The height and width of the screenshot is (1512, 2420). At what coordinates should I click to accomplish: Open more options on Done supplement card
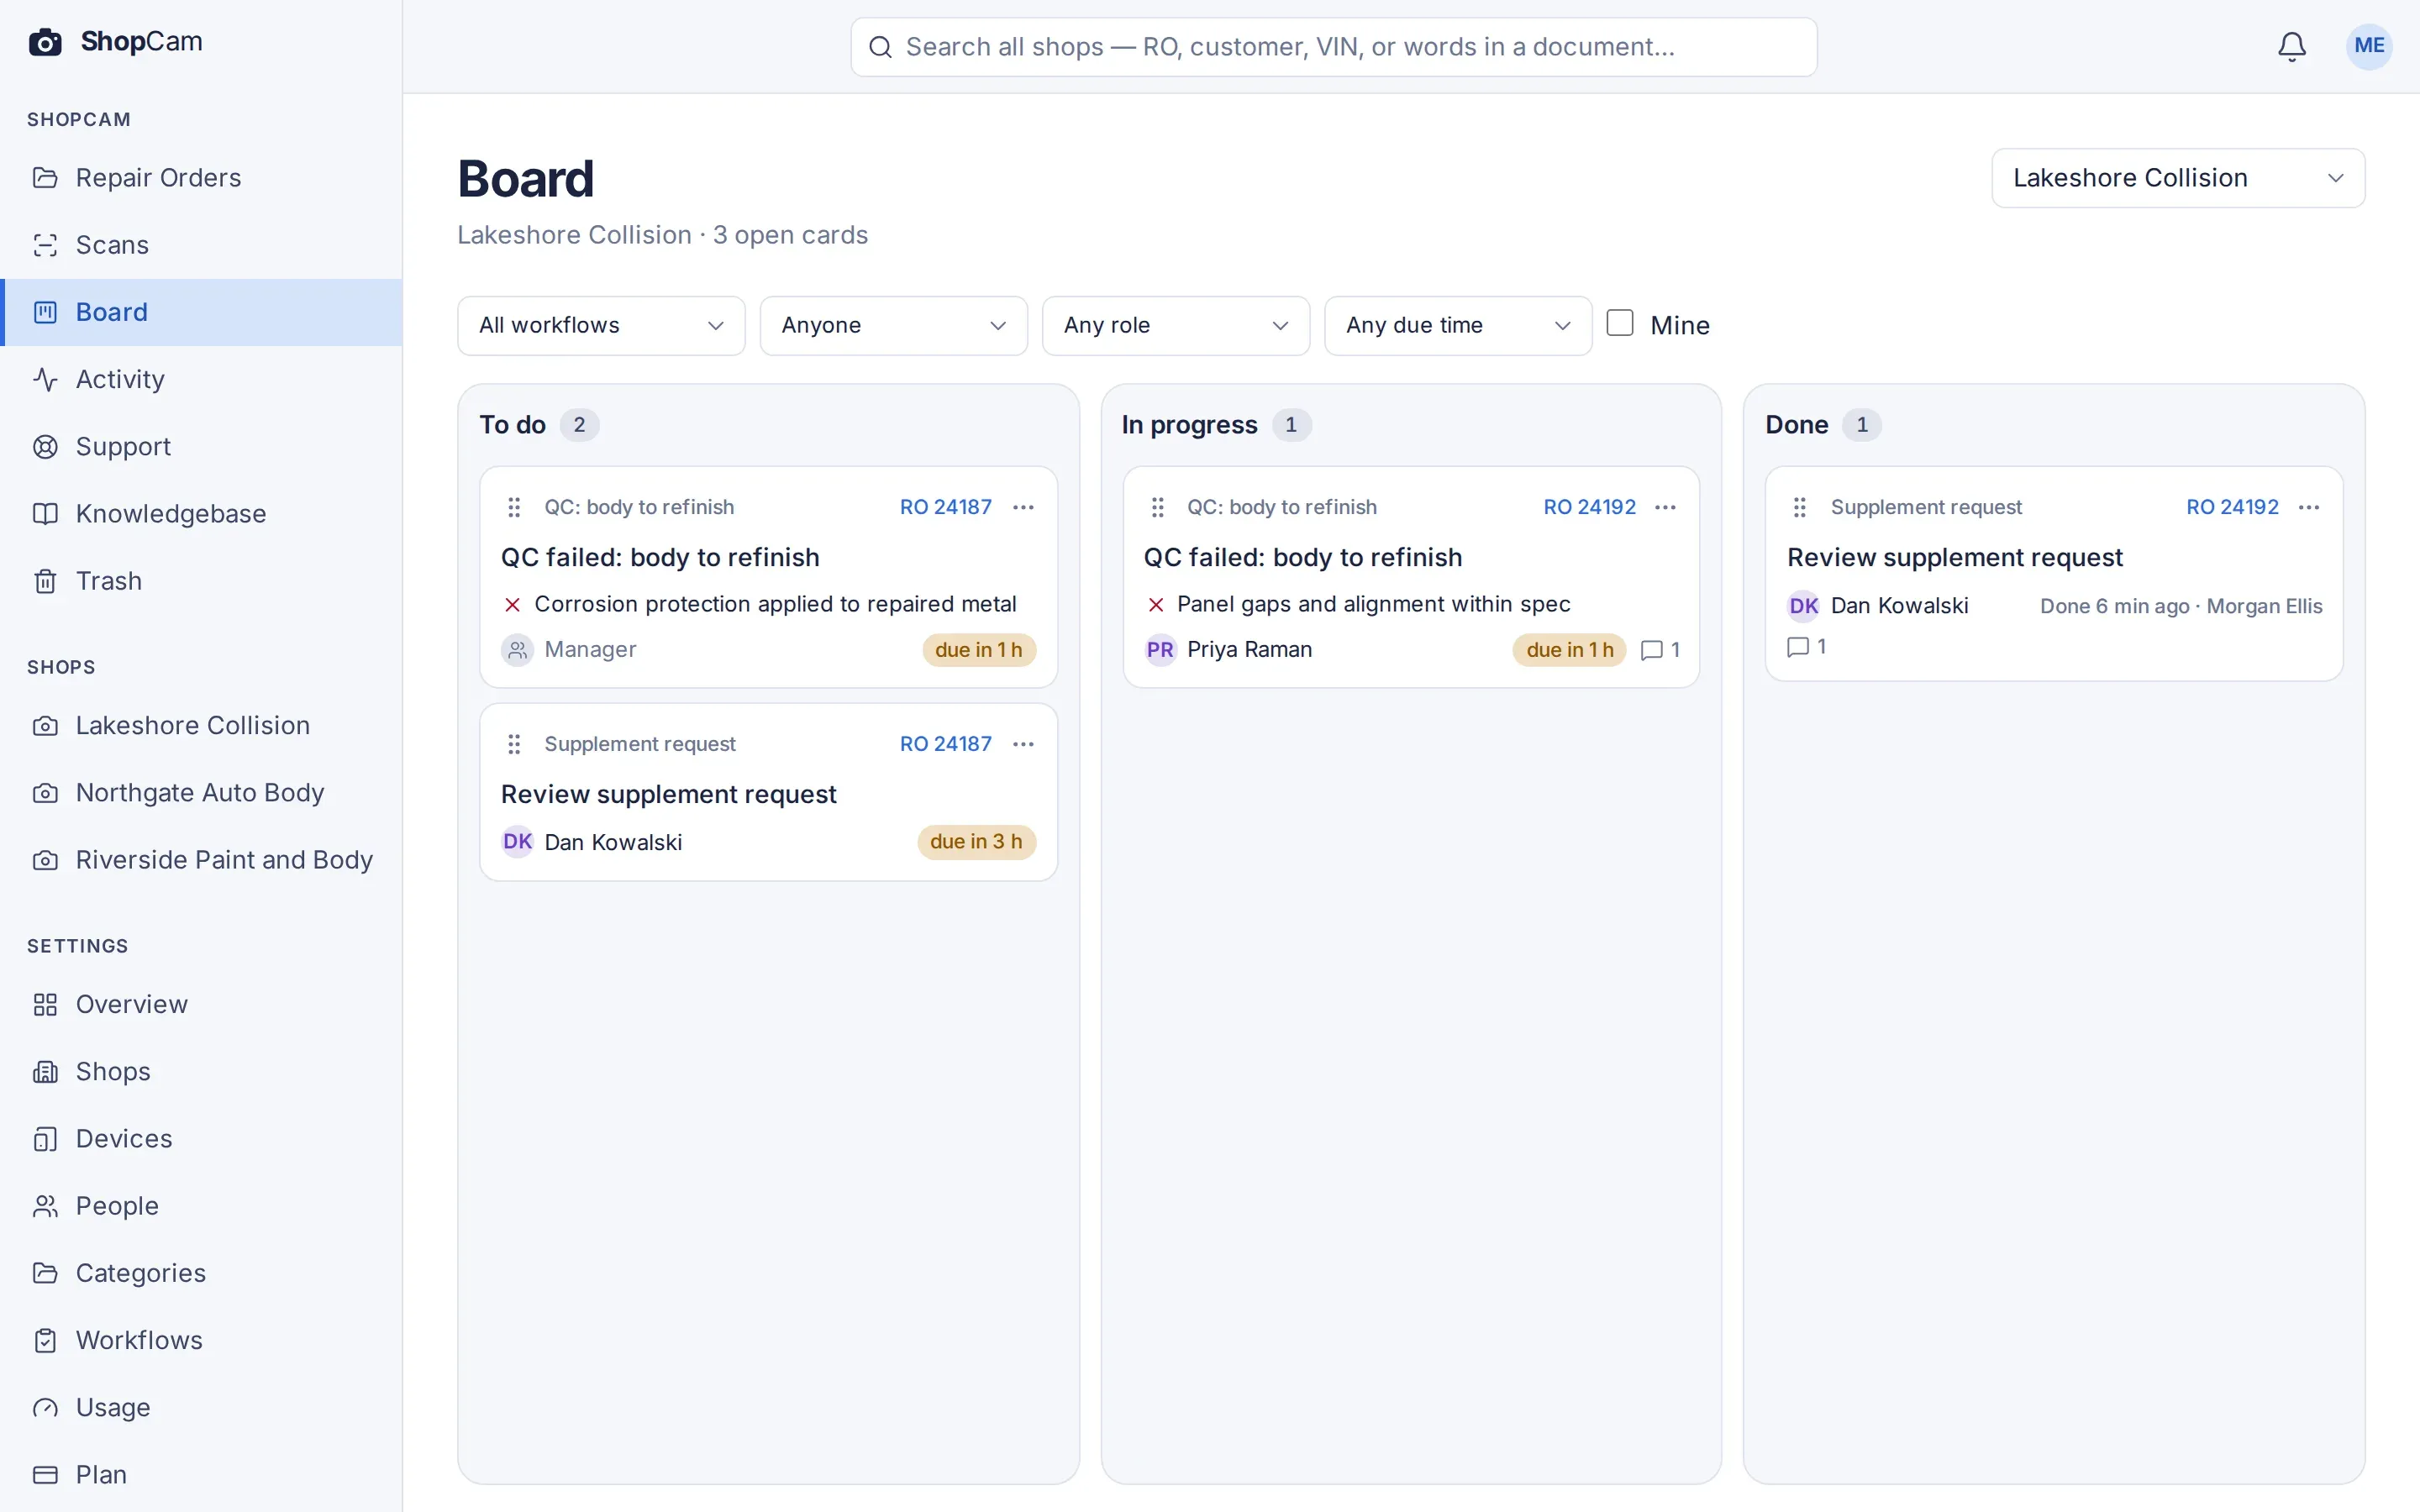[x=2309, y=507]
